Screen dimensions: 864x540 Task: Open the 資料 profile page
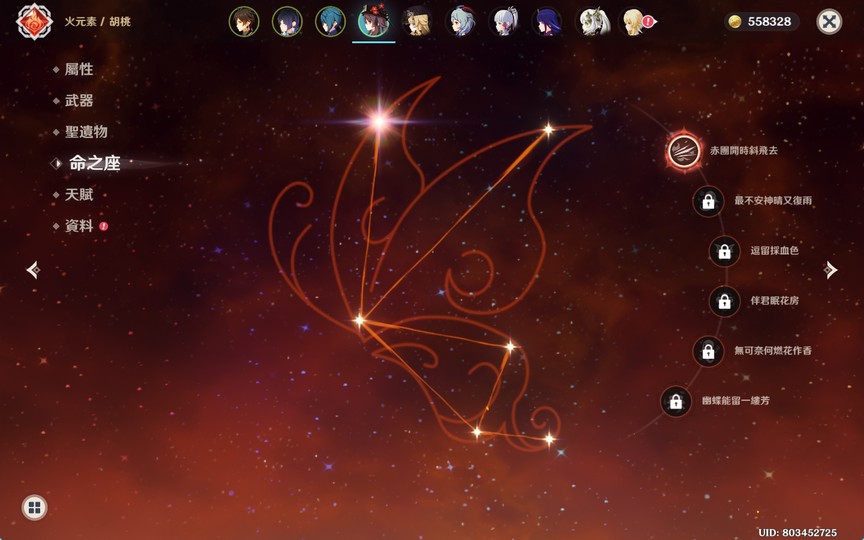point(79,226)
